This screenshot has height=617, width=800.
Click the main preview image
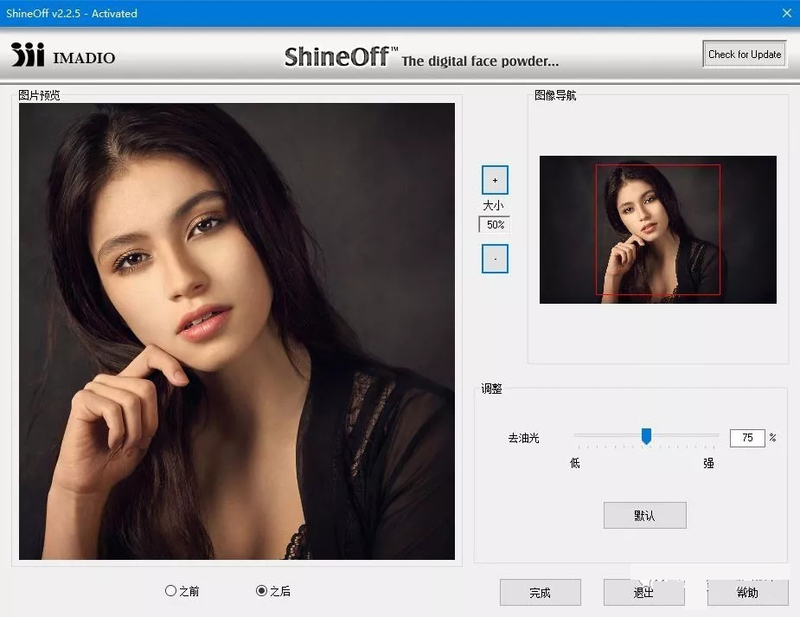click(237, 331)
